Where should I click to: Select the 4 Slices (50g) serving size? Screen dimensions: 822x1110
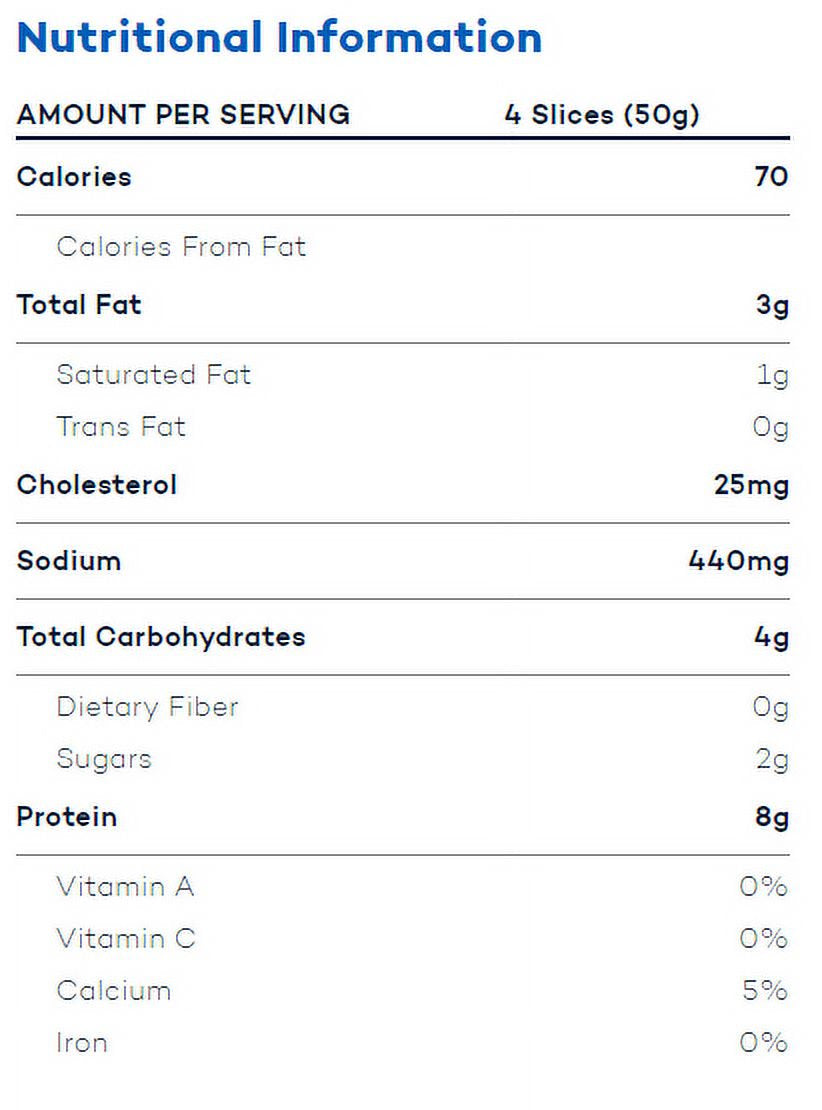pyautogui.click(x=602, y=115)
